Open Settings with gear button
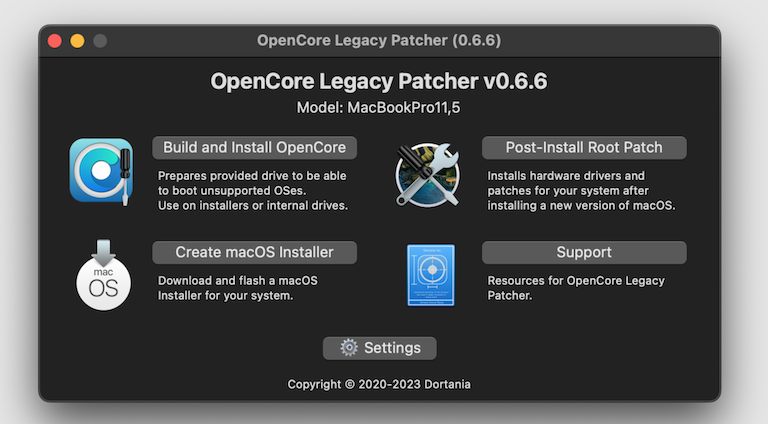 click(380, 348)
